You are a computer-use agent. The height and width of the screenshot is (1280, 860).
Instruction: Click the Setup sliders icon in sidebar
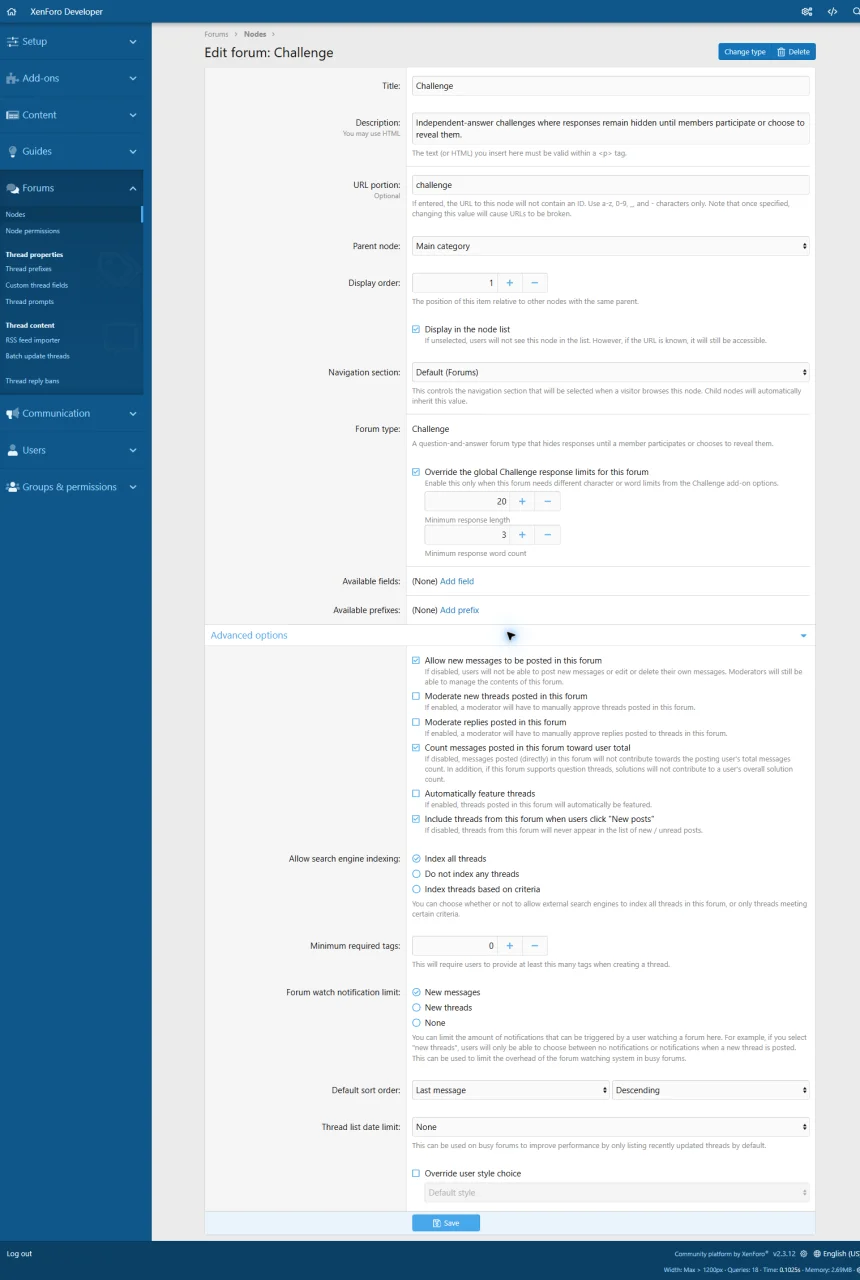tap(13, 42)
